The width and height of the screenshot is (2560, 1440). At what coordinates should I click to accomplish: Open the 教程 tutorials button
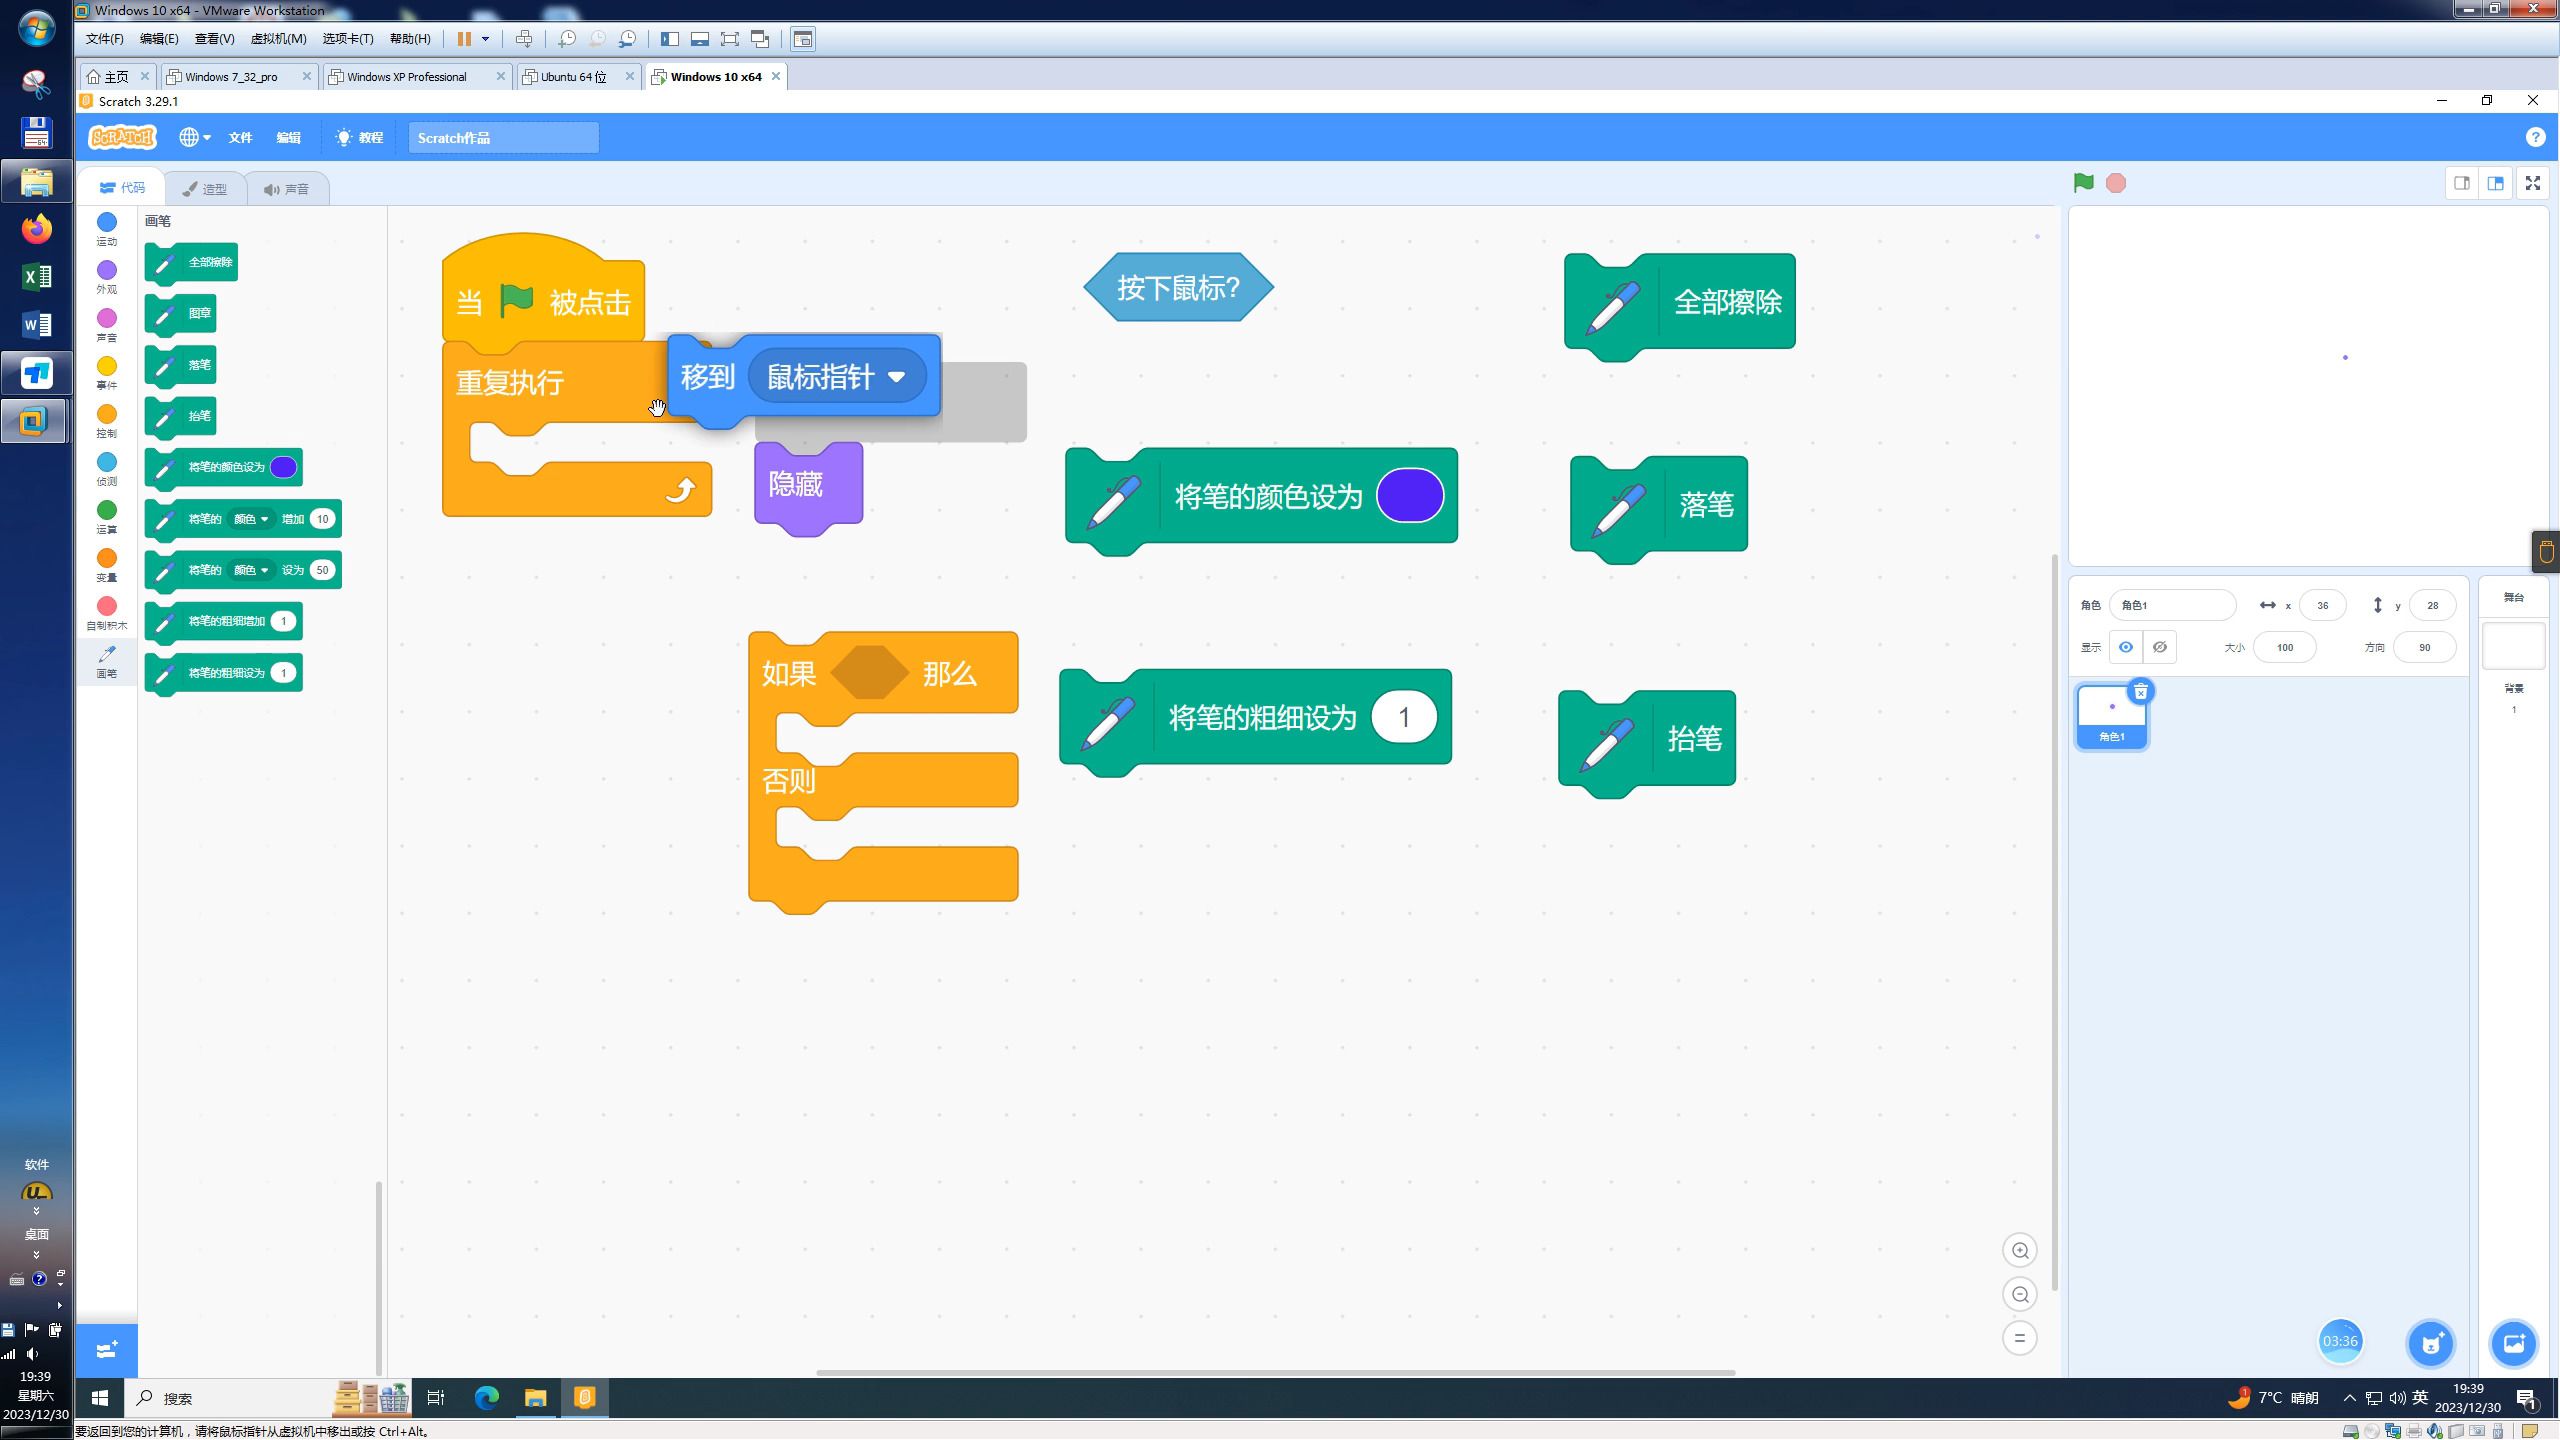(x=360, y=137)
